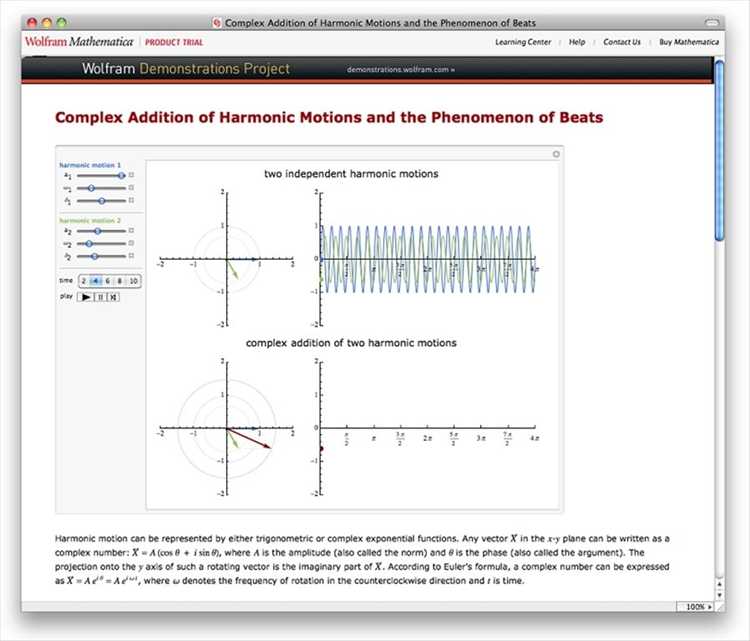
Task: Open the Learning Center link
Action: [x=523, y=42]
